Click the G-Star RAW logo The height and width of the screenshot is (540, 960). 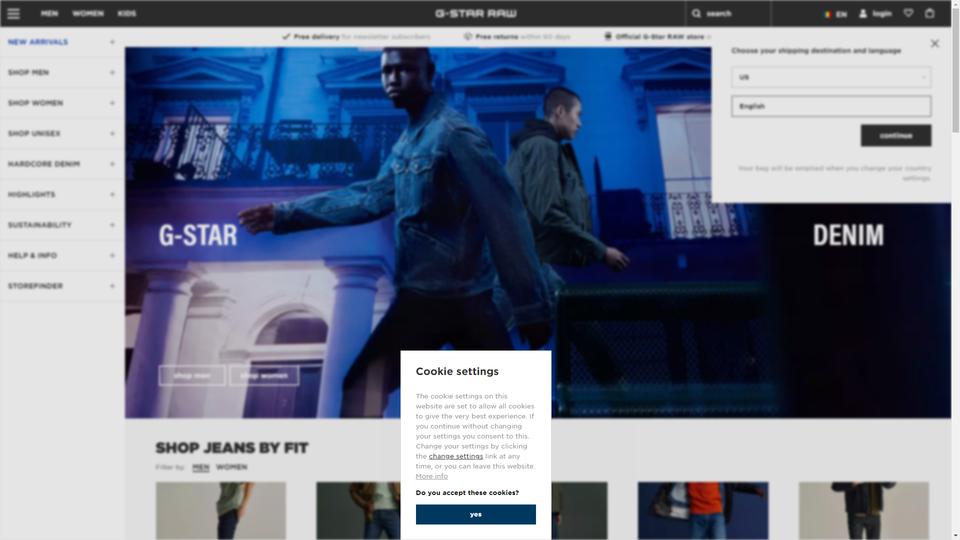[x=476, y=13]
